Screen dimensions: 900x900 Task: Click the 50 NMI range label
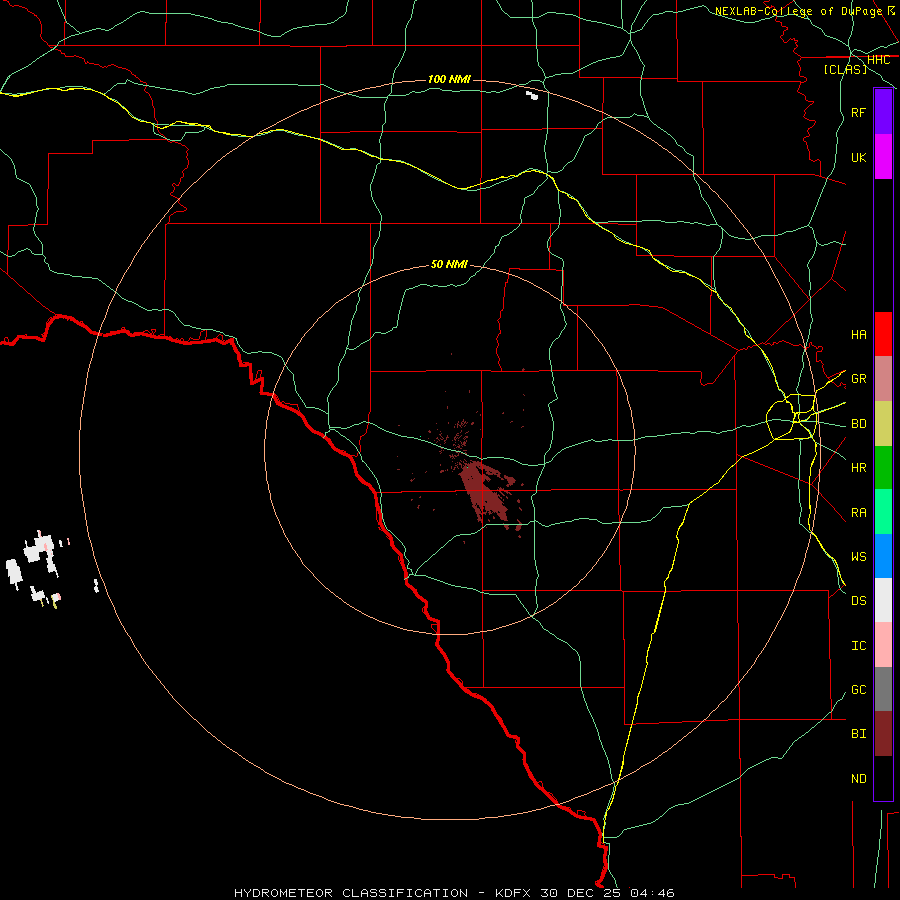[x=449, y=264]
